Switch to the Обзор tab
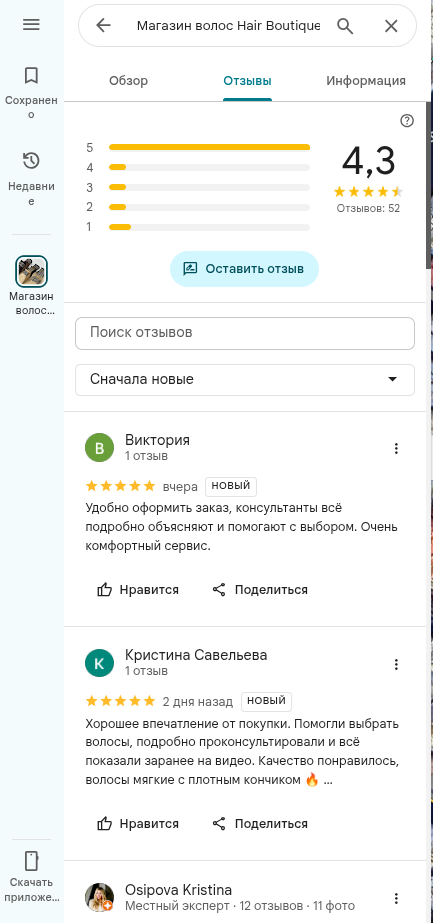This screenshot has height=923, width=433. (x=128, y=81)
